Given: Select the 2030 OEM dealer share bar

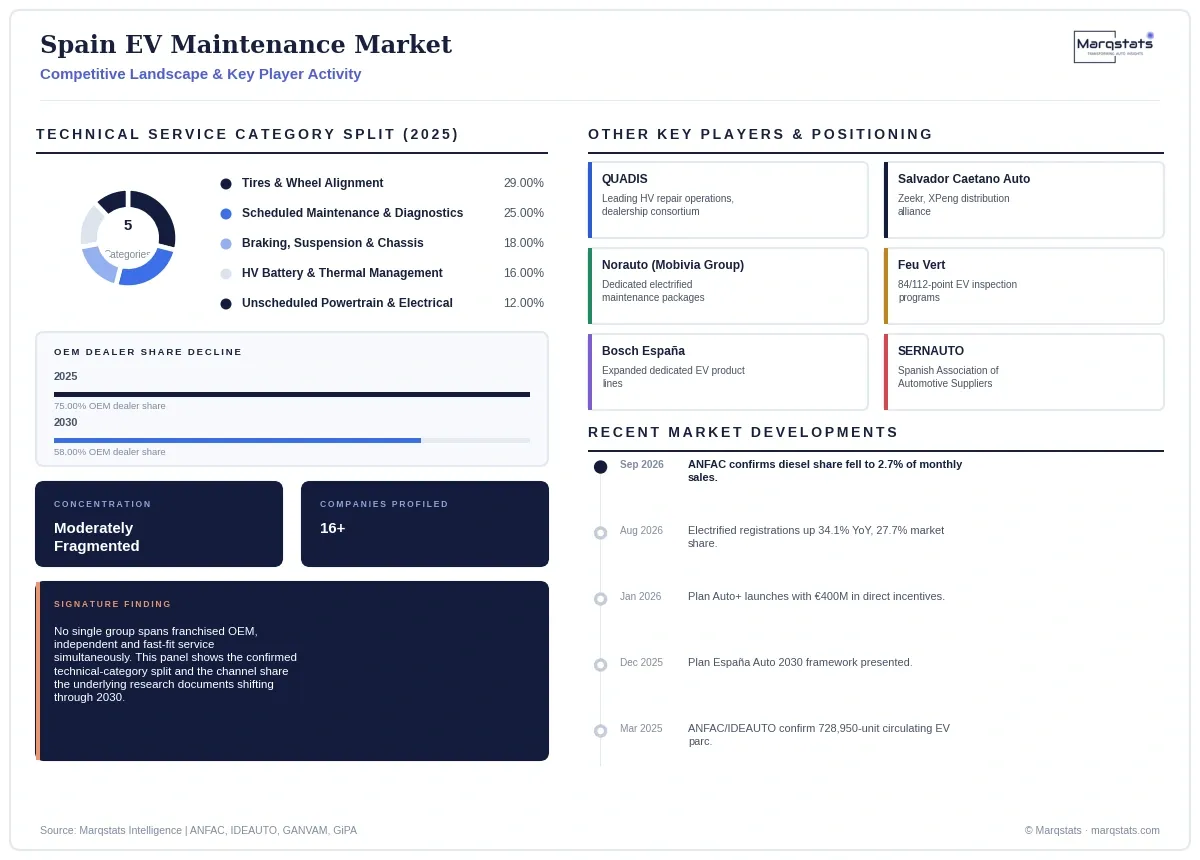Looking at the screenshot, I should [x=292, y=440].
